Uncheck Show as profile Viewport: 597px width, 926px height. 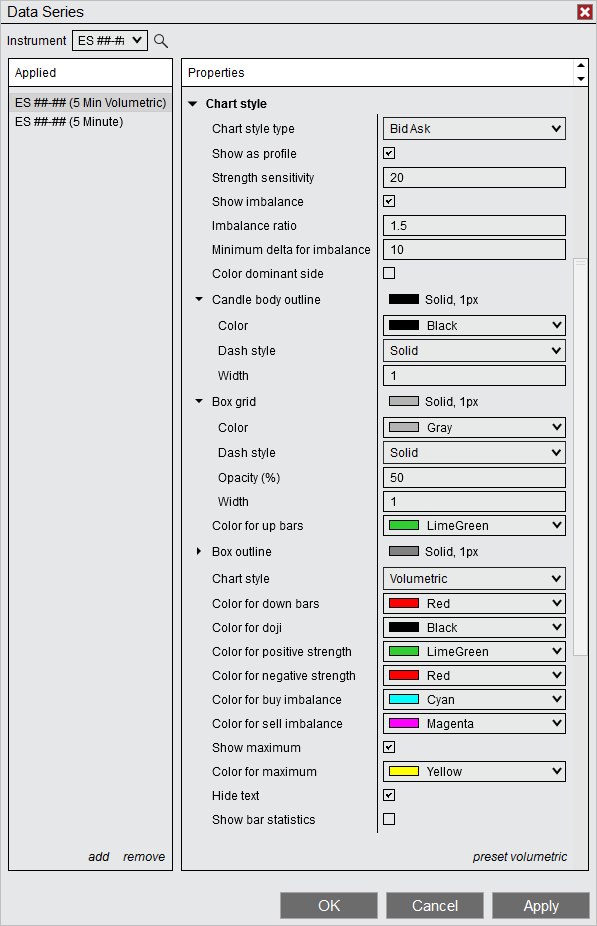(388, 153)
